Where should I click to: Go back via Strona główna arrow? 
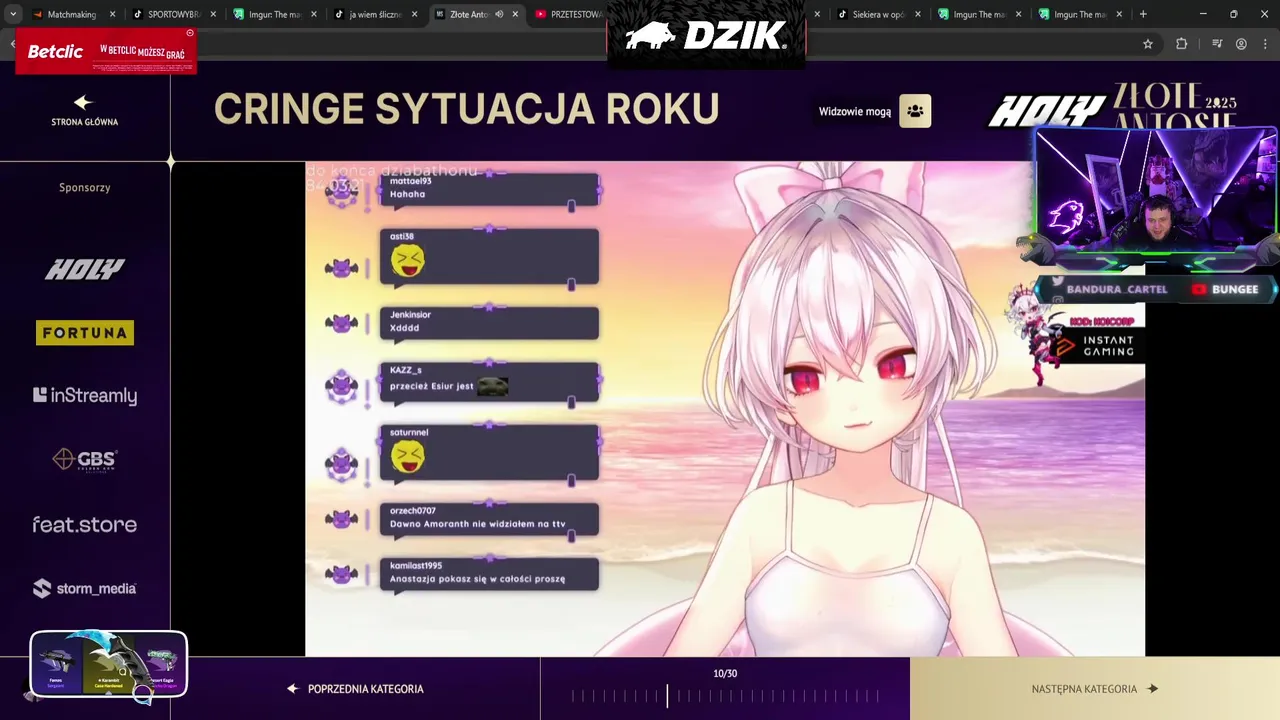tap(84, 102)
